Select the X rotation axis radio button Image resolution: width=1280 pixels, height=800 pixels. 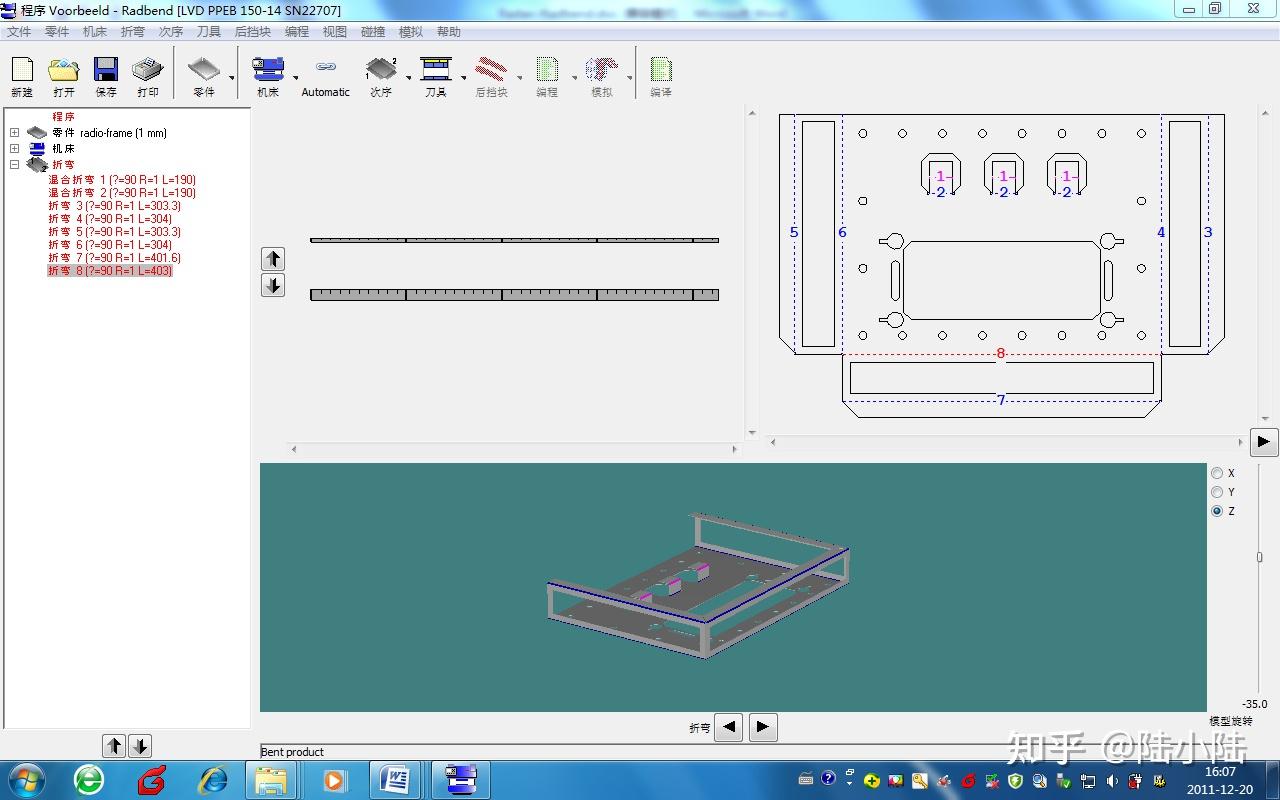pyautogui.click(x=1217, y=473)
